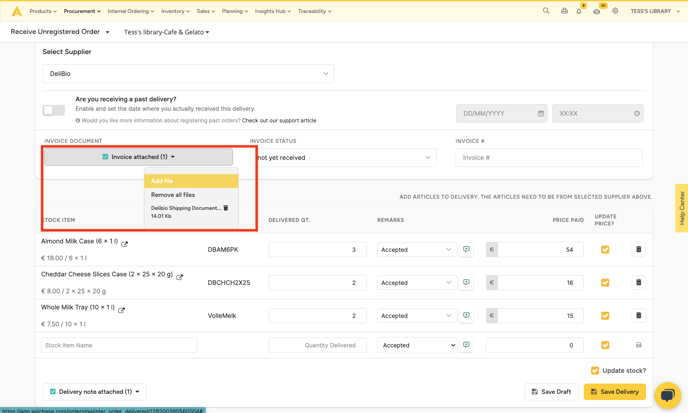The width and height of the screenshot is (688, 413).
Task: Delete the Delibio Shipping Document file
Action: pos(226,208)
